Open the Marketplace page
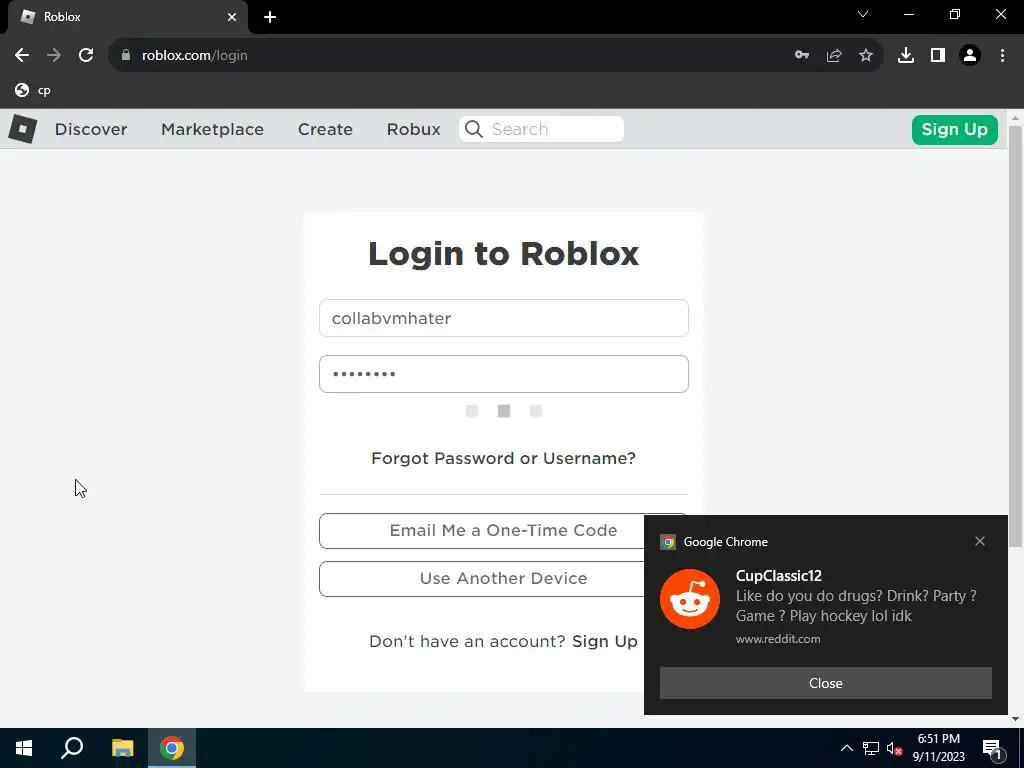 coord(212,129)
